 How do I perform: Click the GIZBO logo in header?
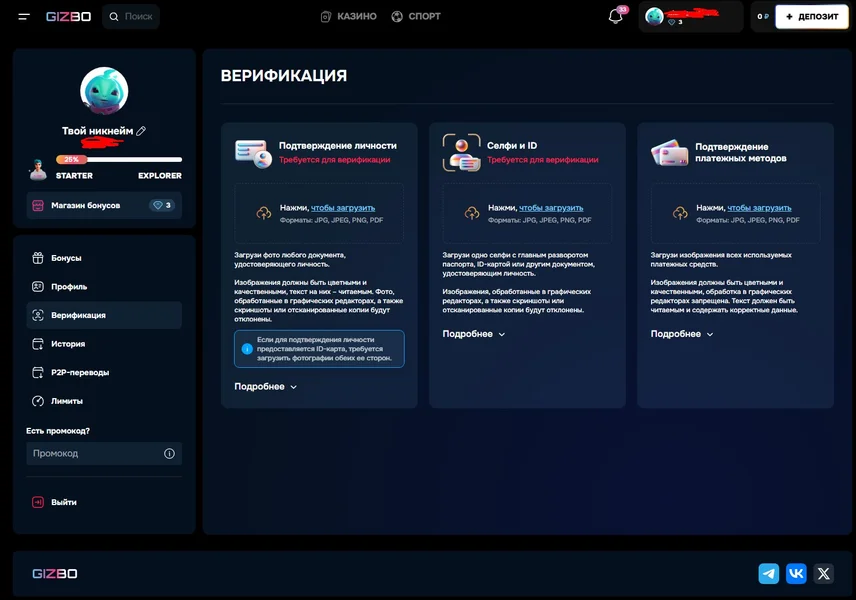click(x=68, y=16)
